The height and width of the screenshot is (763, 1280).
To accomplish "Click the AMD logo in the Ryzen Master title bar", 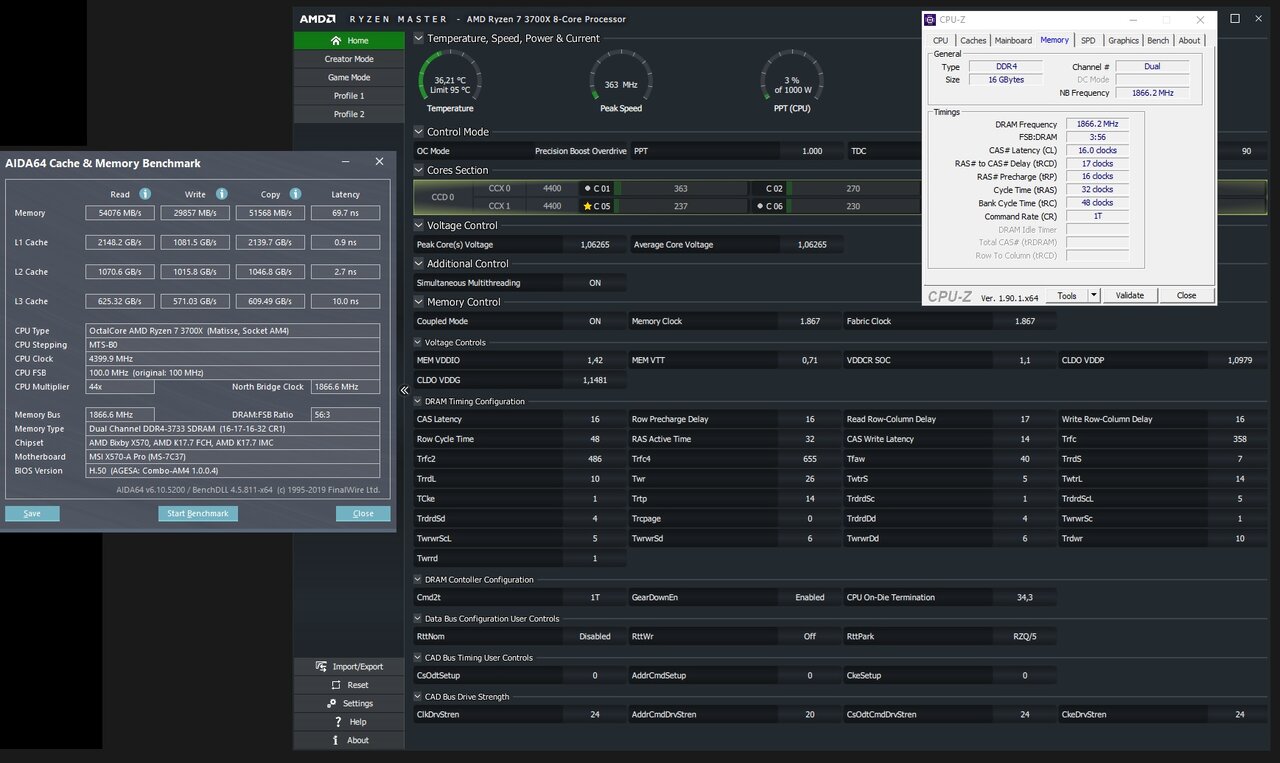I will tap(317, 19).
